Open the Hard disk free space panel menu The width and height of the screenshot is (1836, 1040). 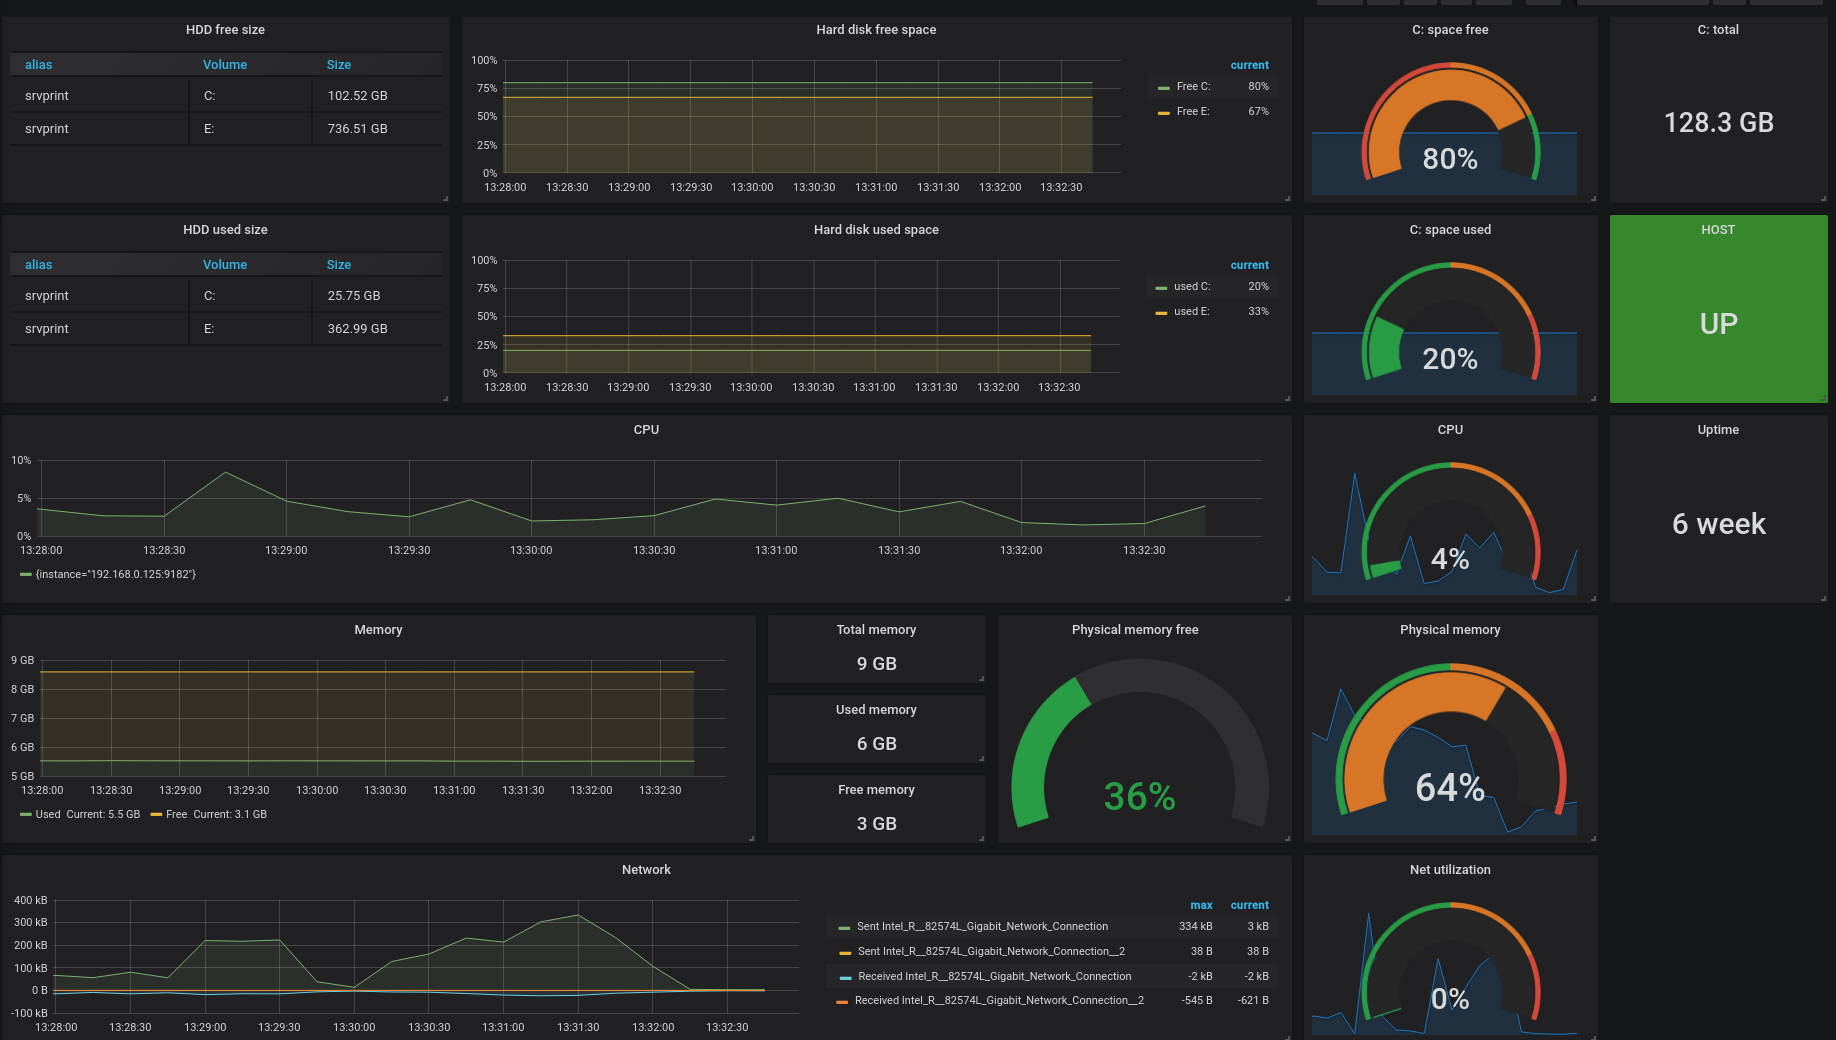[876, 30]
